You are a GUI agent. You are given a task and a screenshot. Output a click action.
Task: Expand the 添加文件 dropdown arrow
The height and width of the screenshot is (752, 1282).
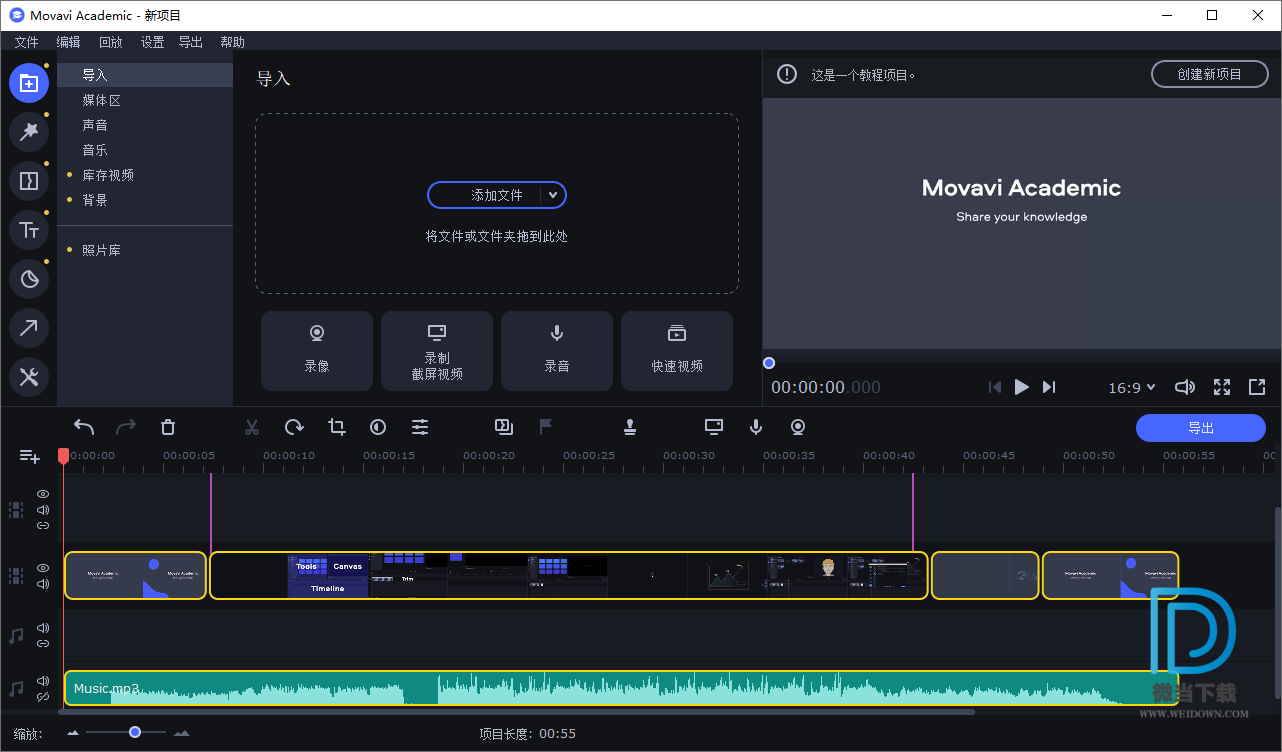point(553,195)
